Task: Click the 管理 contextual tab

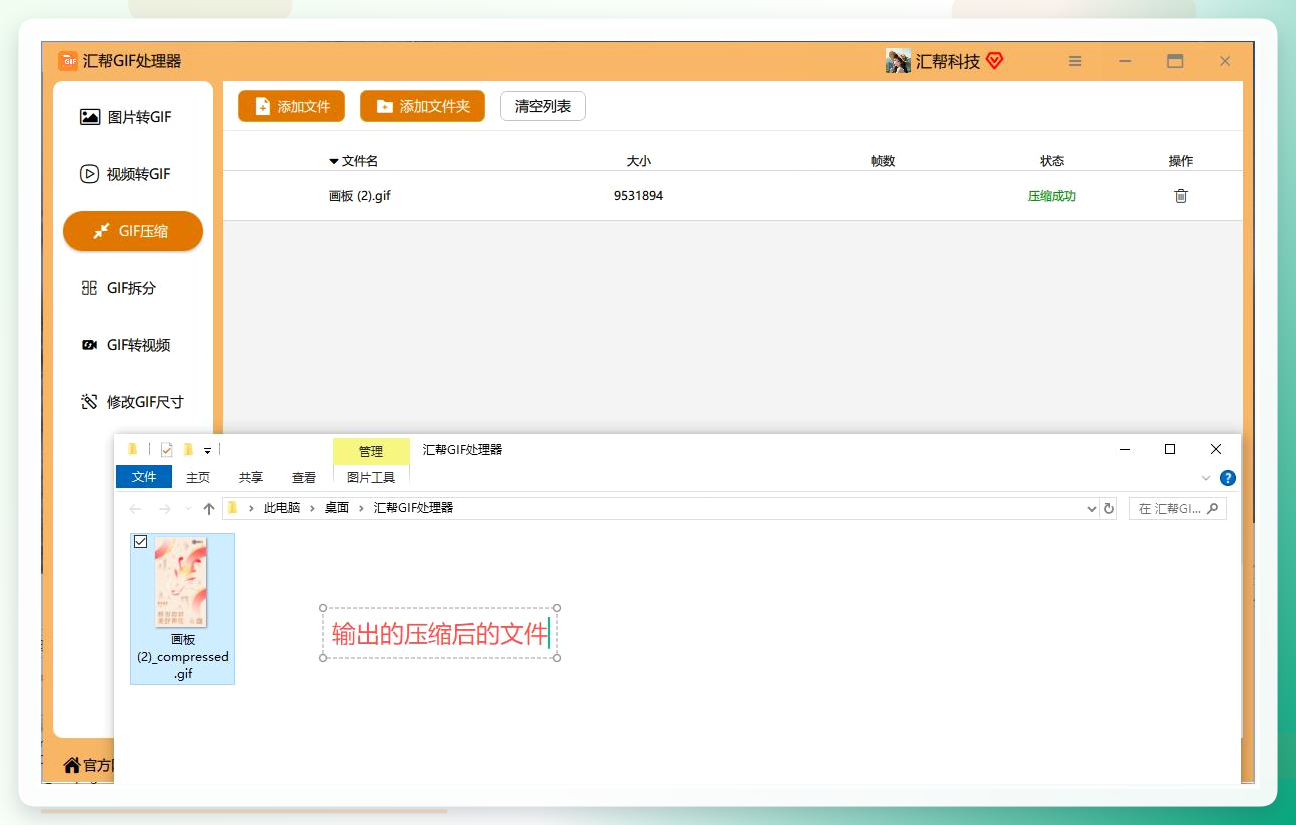Action: [x=371, y=451]
